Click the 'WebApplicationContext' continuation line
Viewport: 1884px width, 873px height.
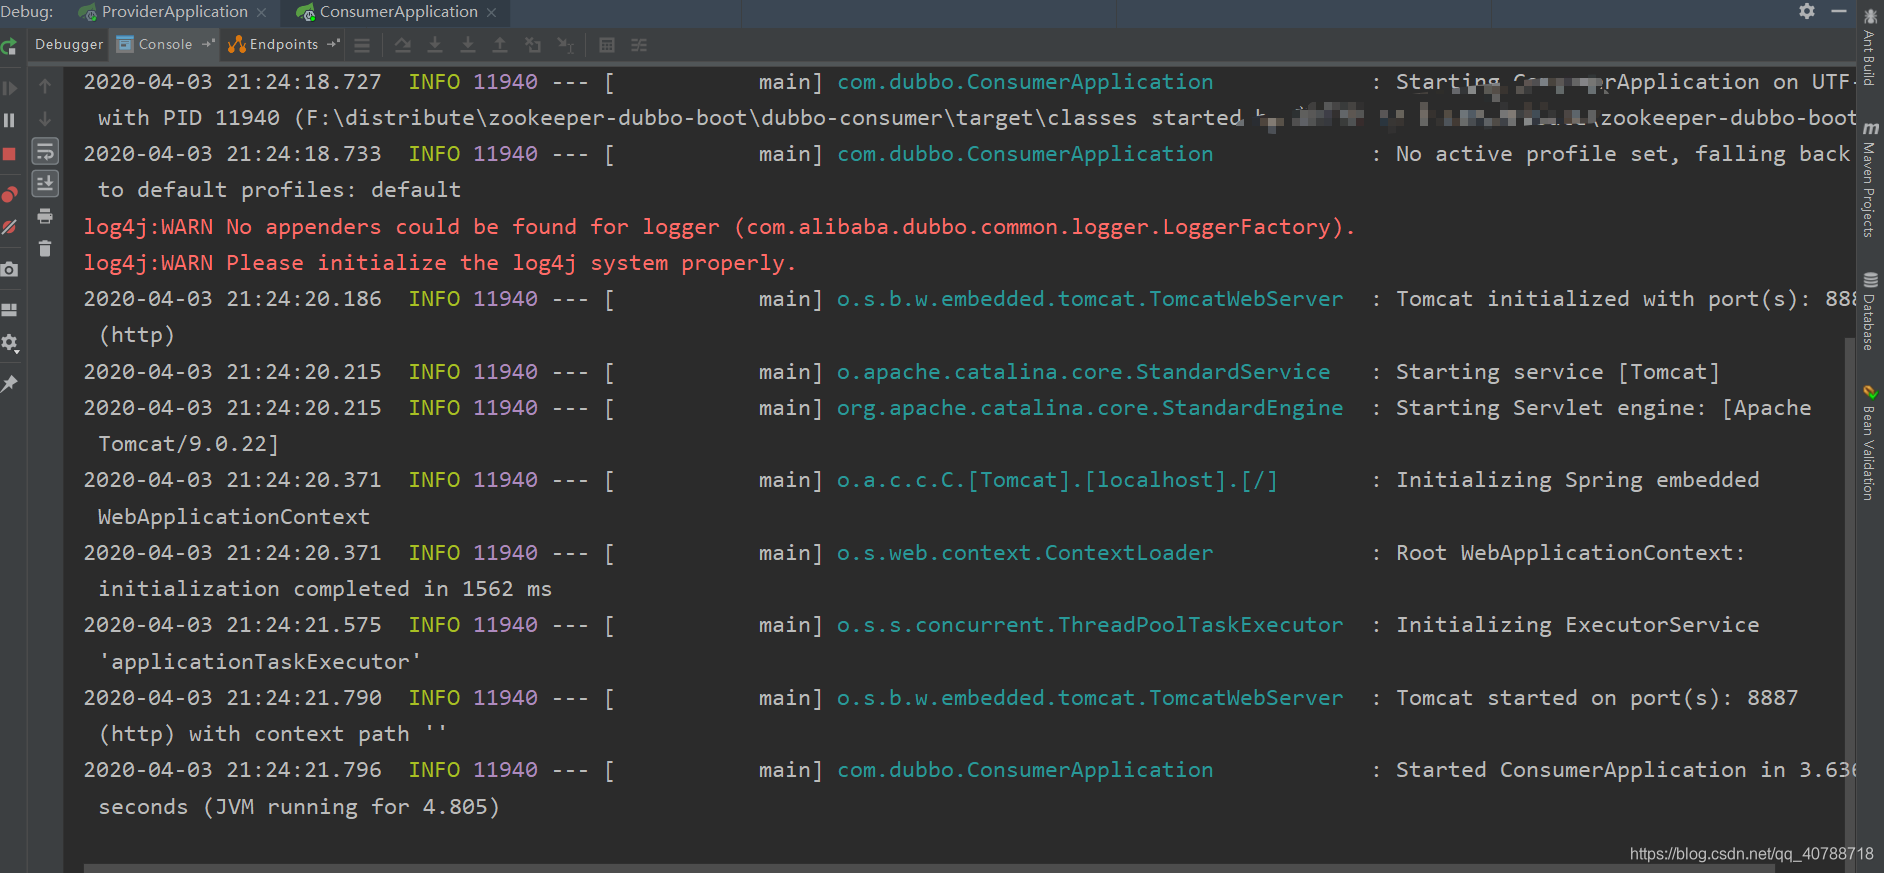[x=234, y=517]
